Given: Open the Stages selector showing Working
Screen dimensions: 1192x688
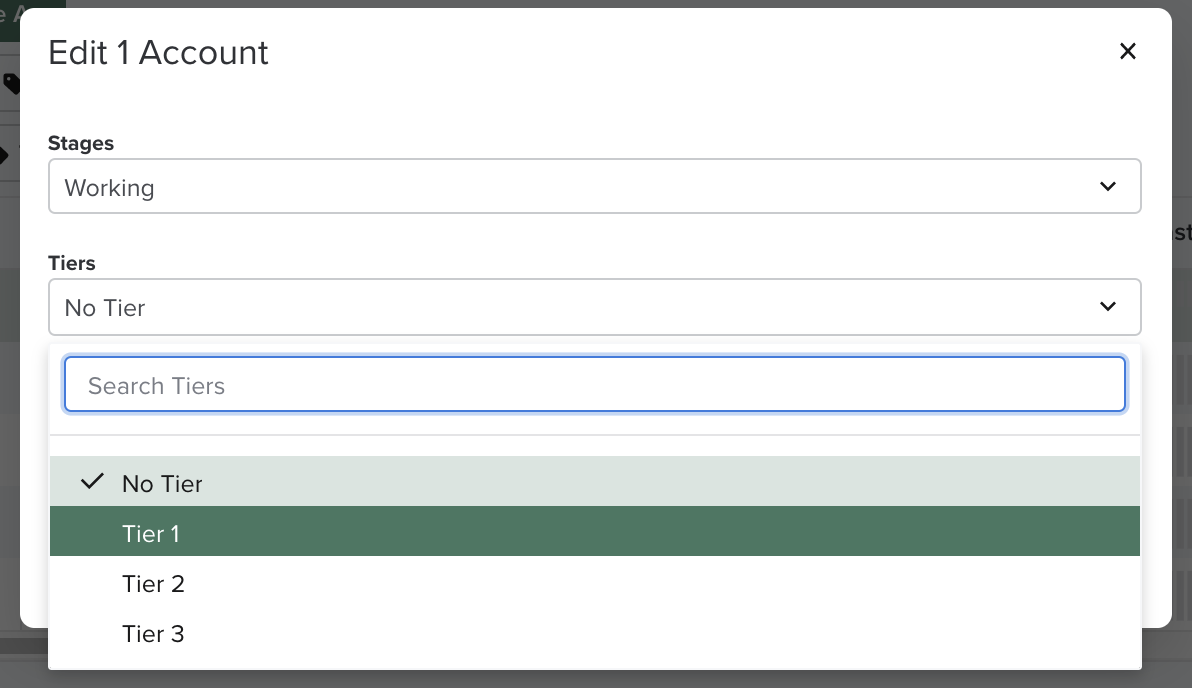Looking at the screenshot, I should (x=595, y=186).
